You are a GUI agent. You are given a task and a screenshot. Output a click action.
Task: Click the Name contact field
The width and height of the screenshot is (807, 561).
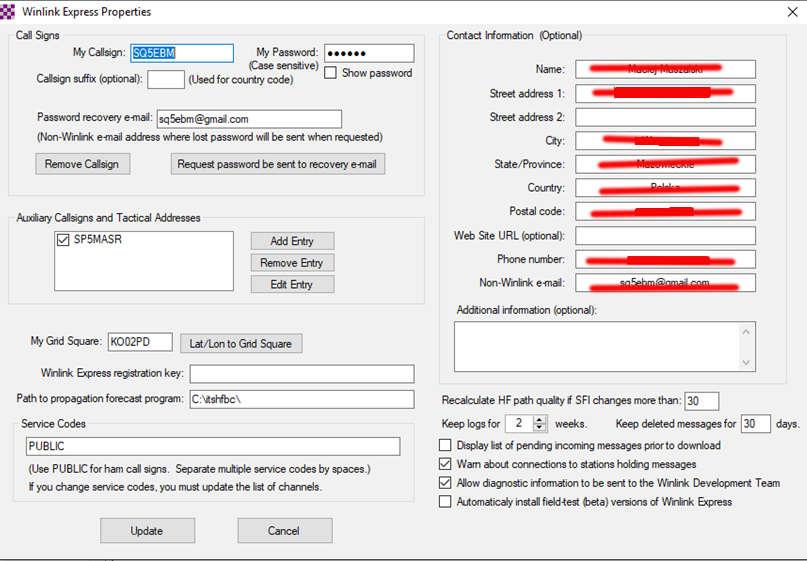pos(665,69)
